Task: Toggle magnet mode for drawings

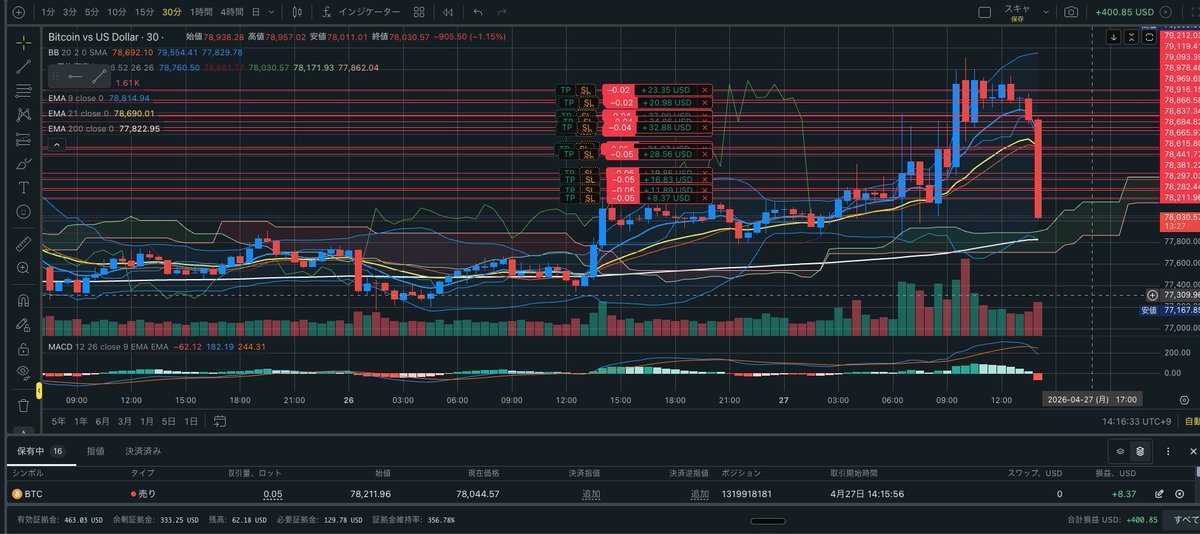Action: tap(23, 300)
